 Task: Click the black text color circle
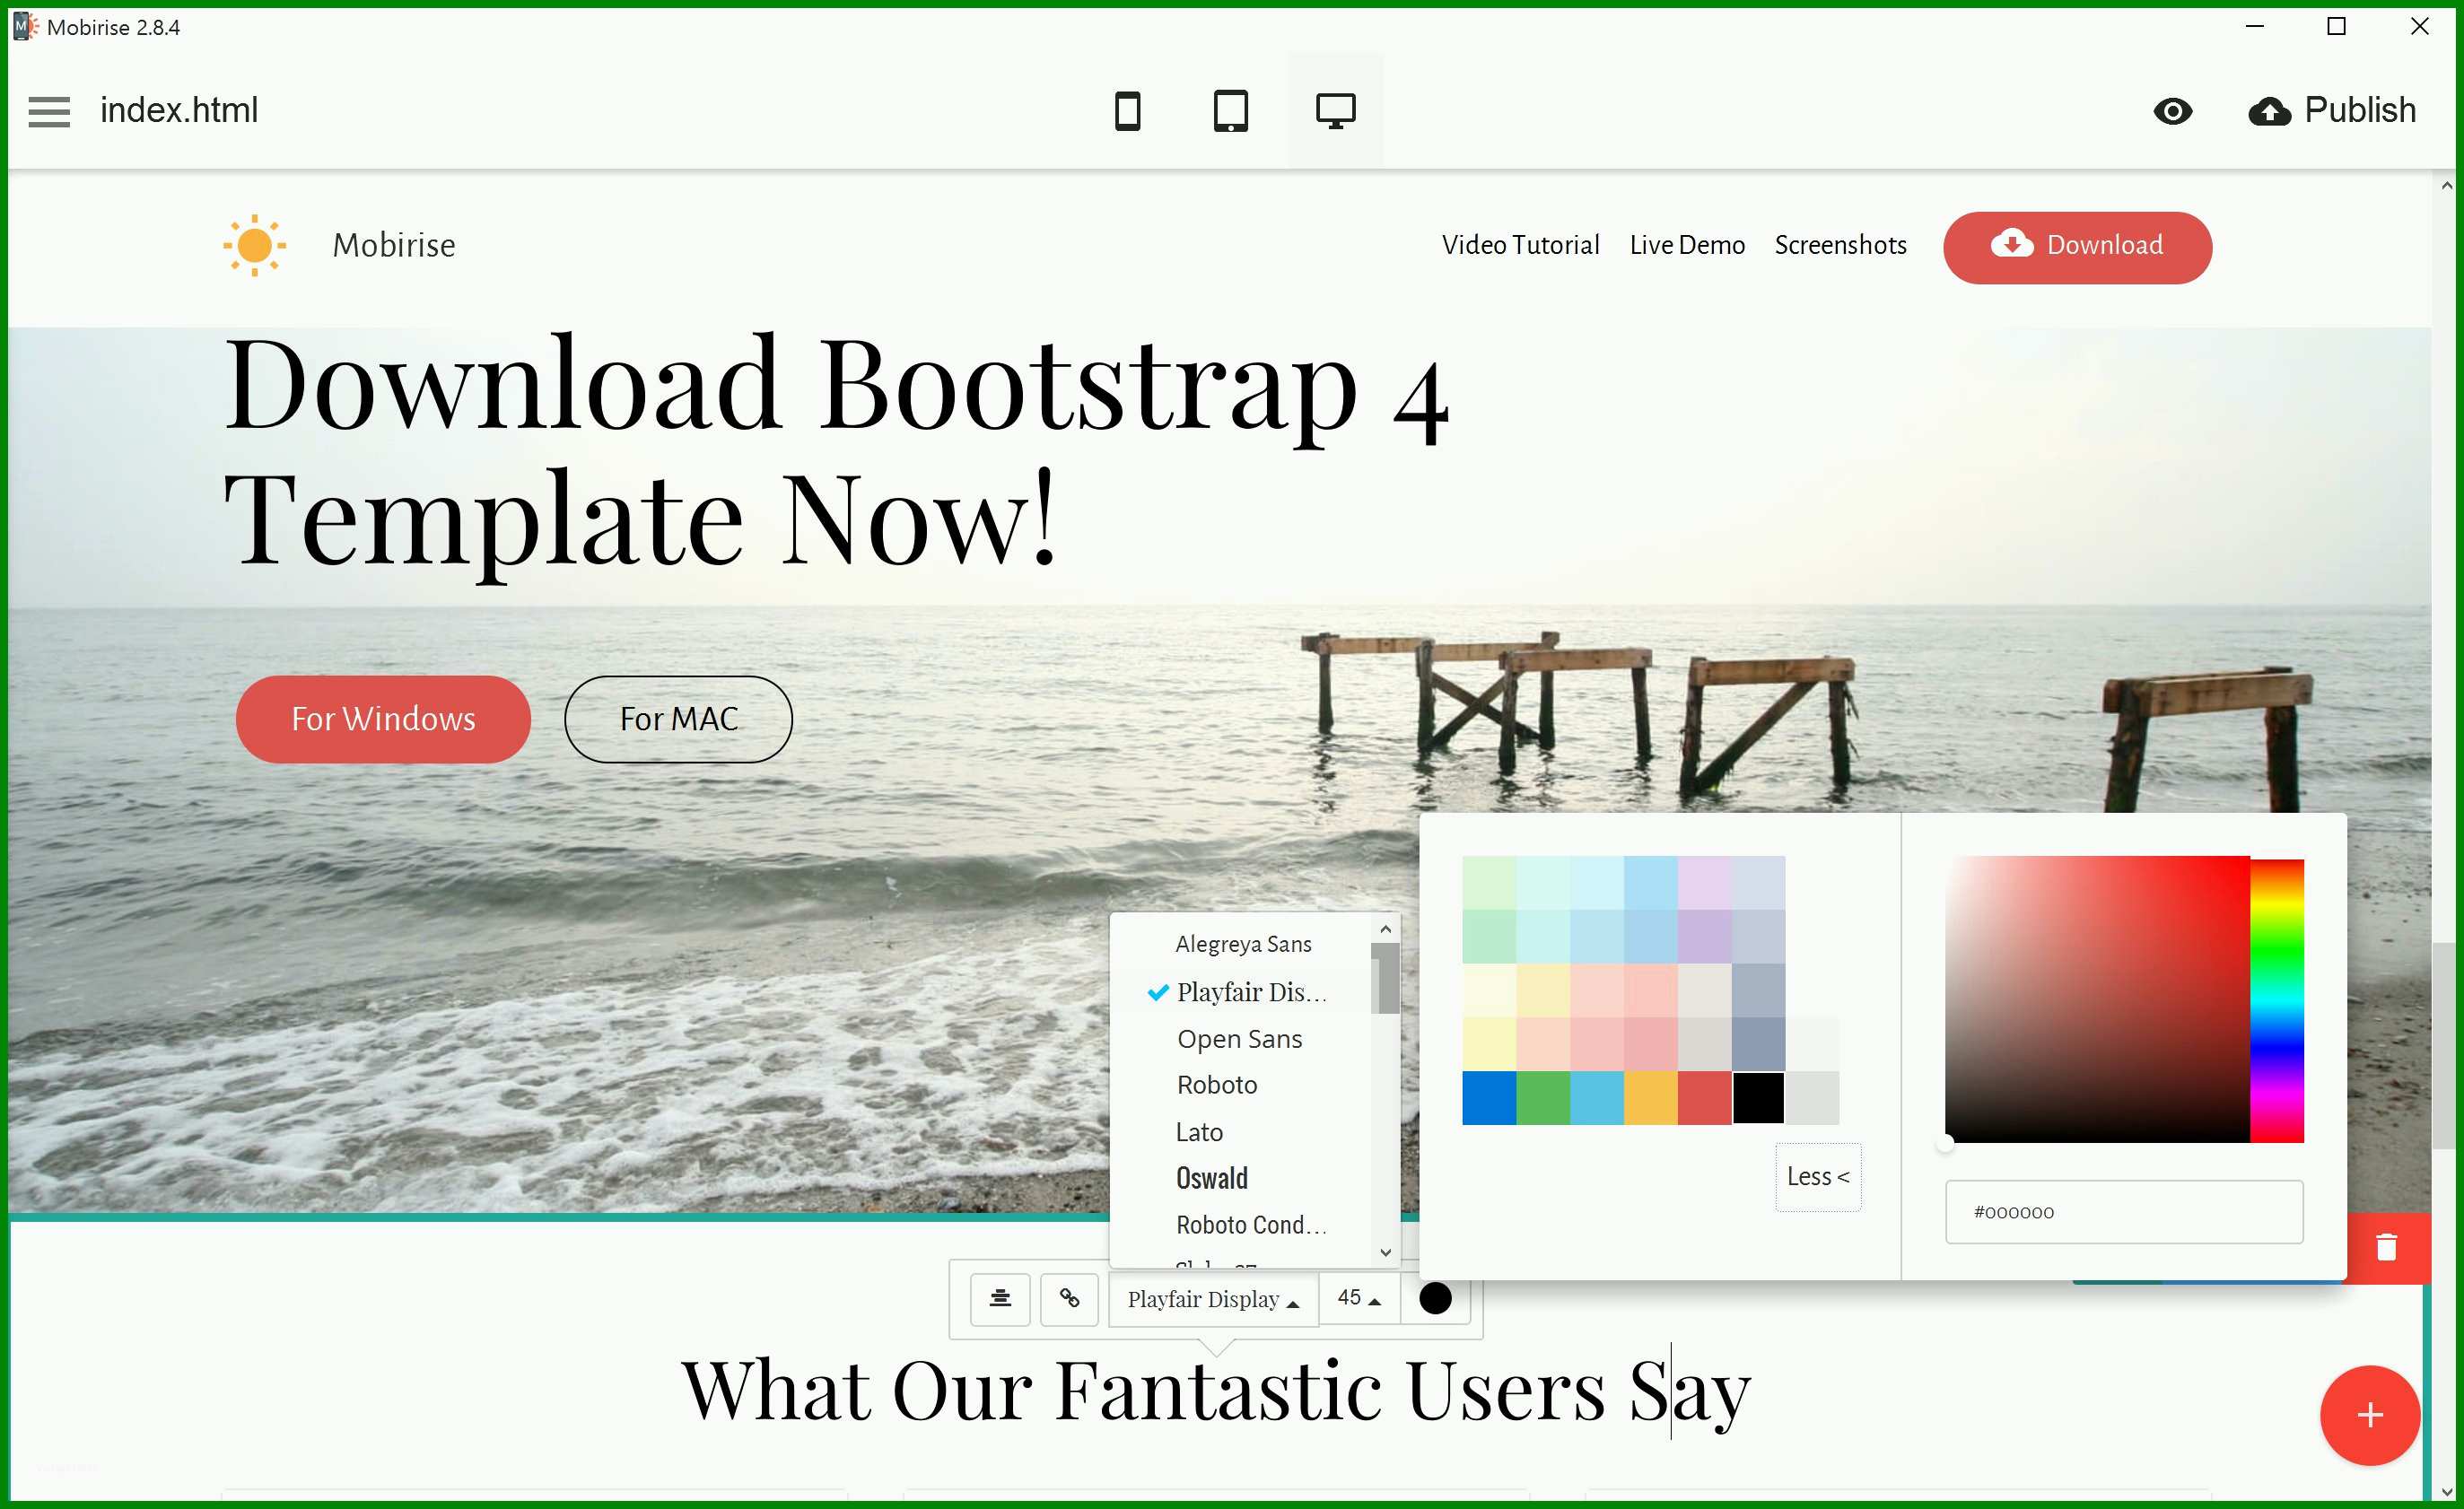(x=1435, y=1298)
